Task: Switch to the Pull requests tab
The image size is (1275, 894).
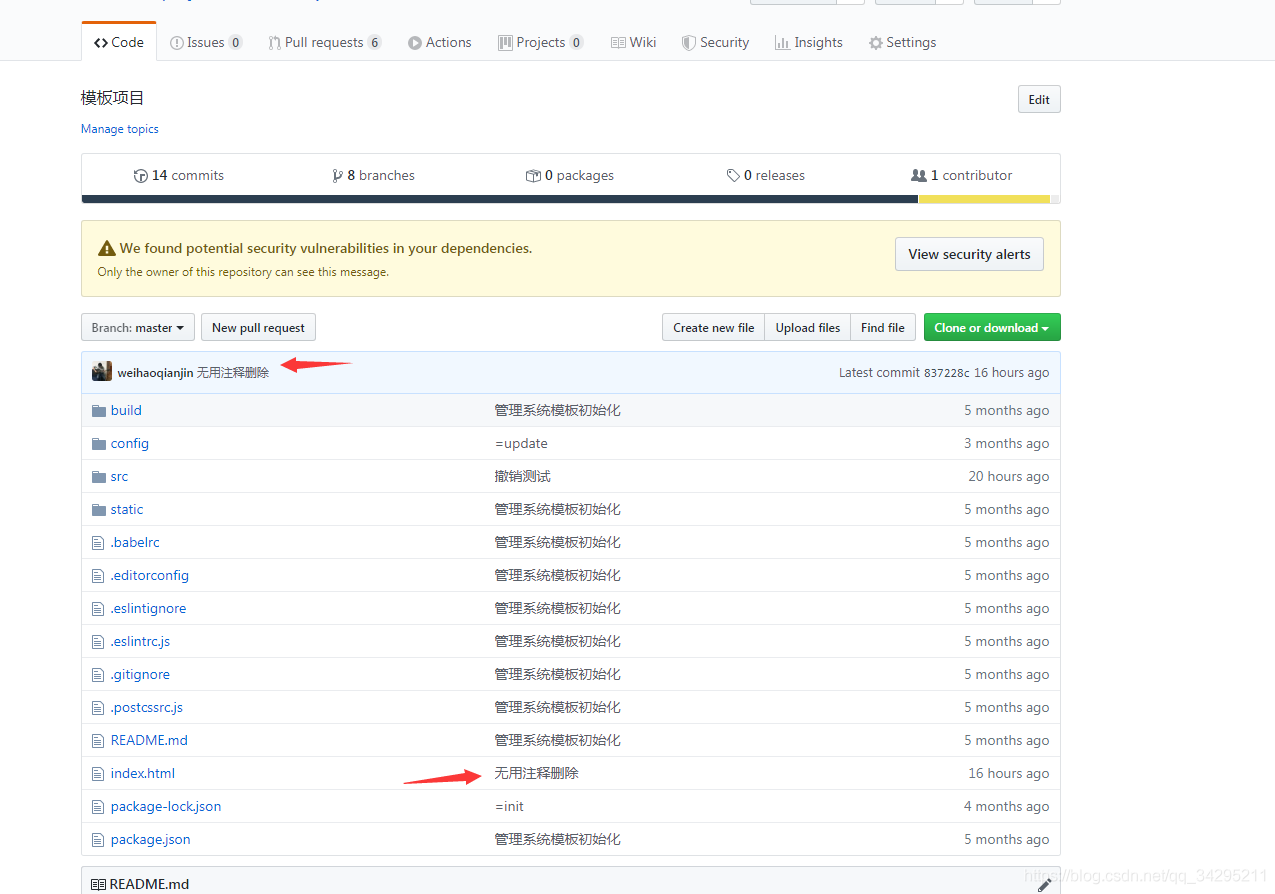Action: coord(324,42)
